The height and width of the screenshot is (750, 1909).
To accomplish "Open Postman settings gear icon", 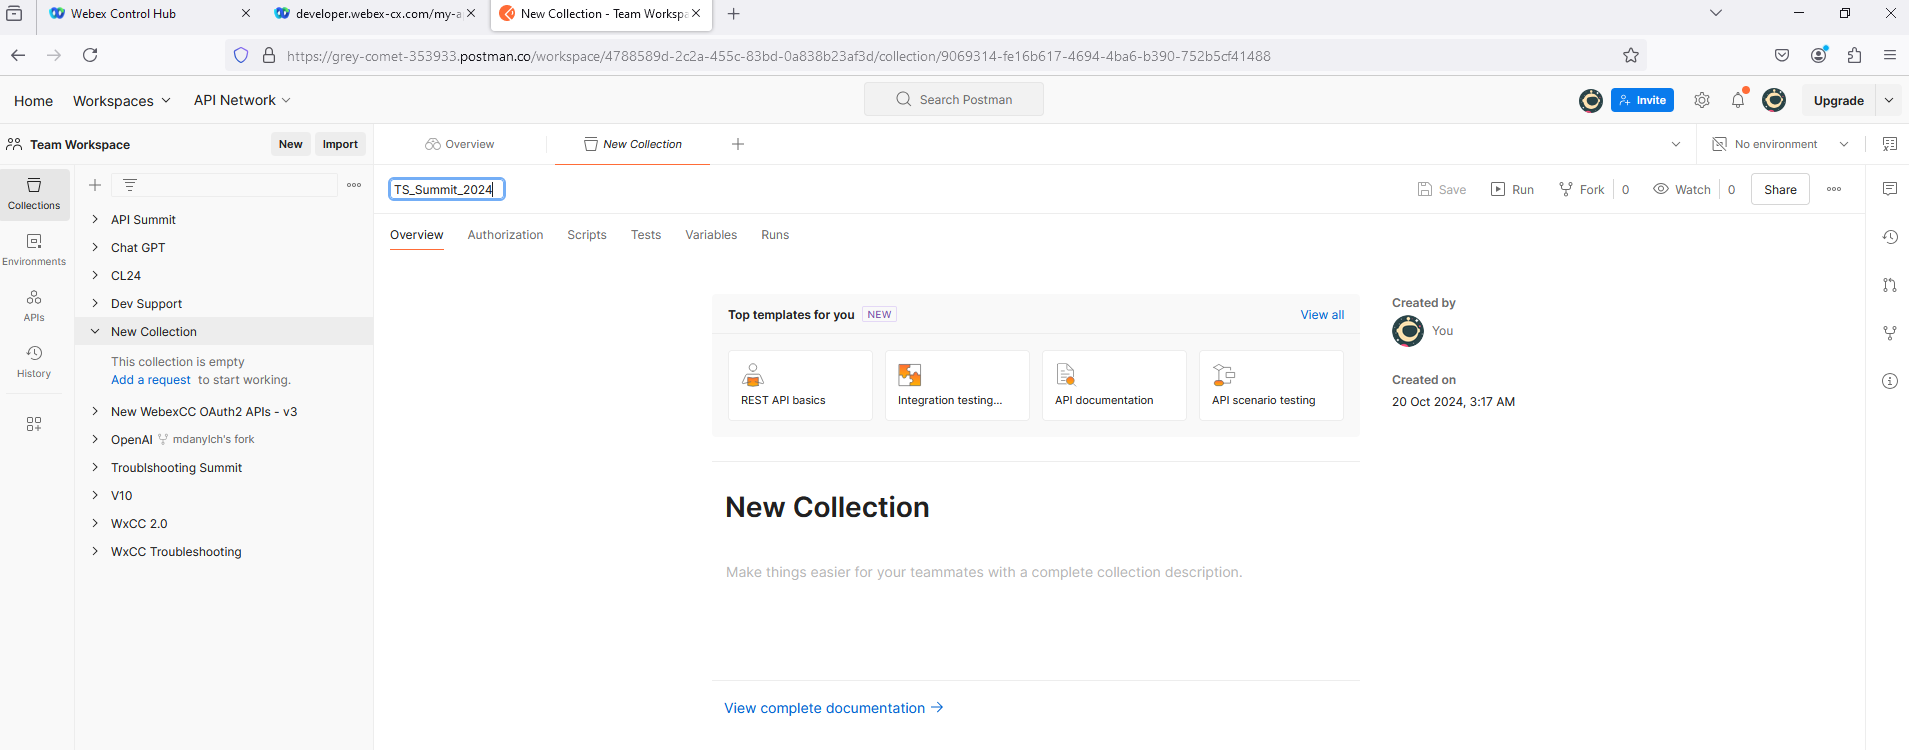I will [x=1702, y=100].
